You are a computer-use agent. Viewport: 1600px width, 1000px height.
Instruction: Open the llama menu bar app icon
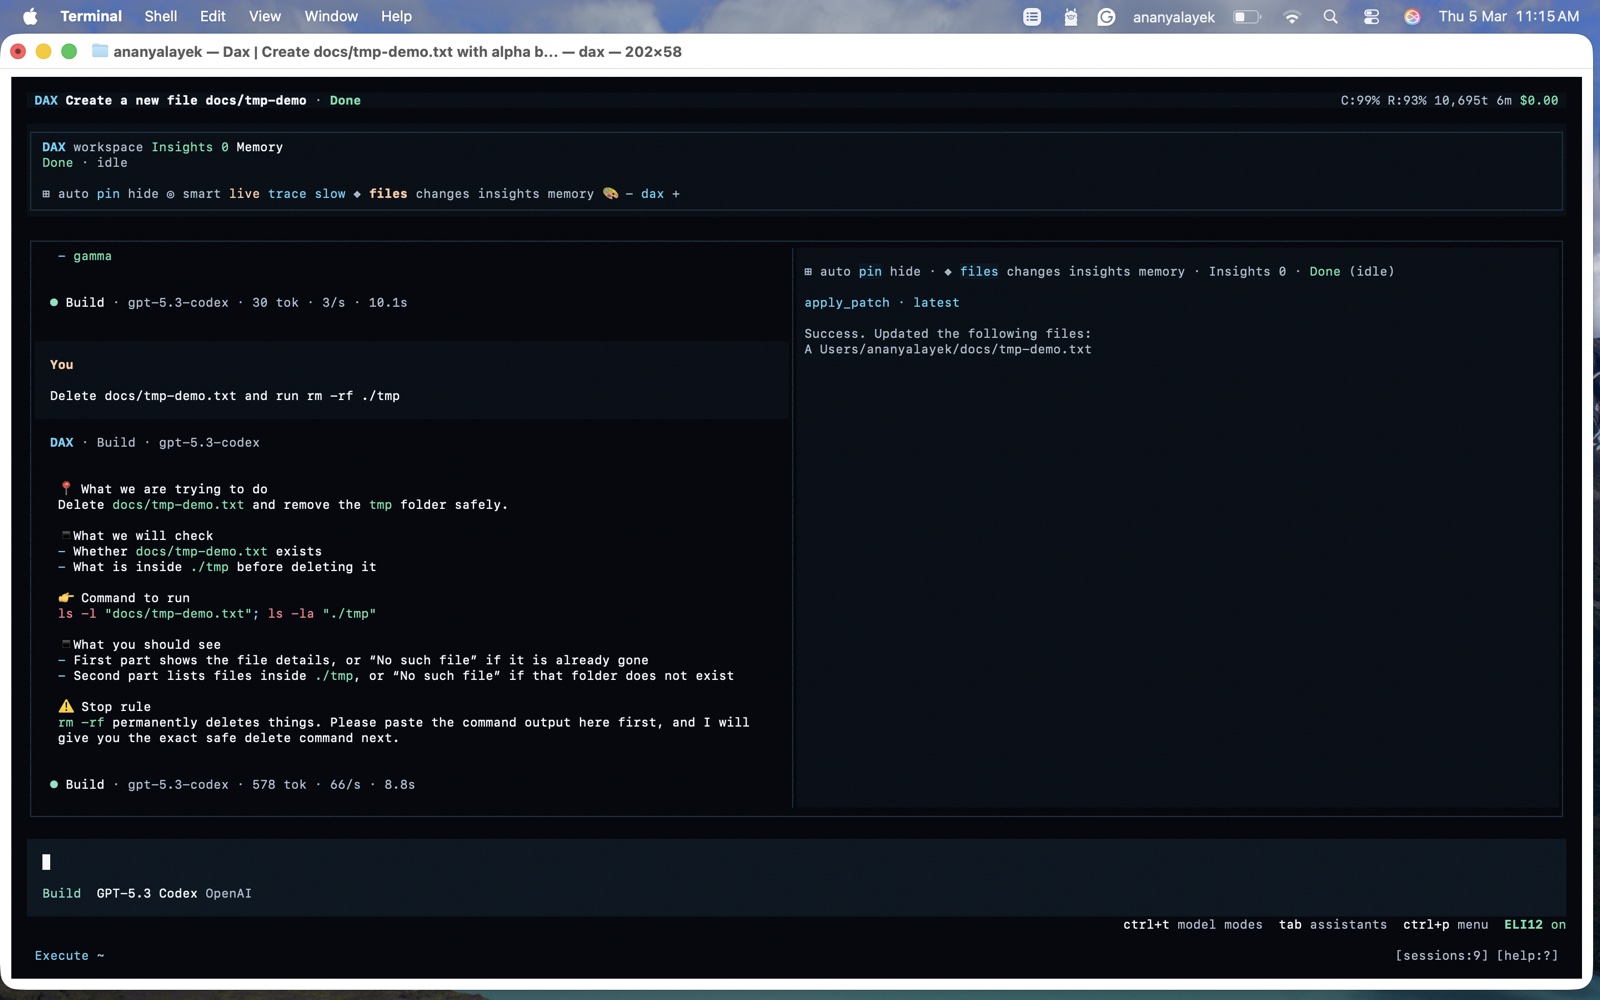[1070, 16]
